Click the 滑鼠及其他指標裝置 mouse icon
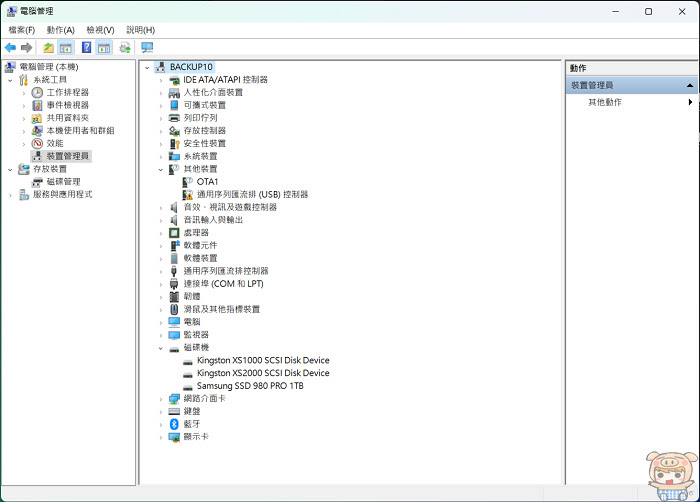This screenshot has width=700, height=502. (174, 310)
